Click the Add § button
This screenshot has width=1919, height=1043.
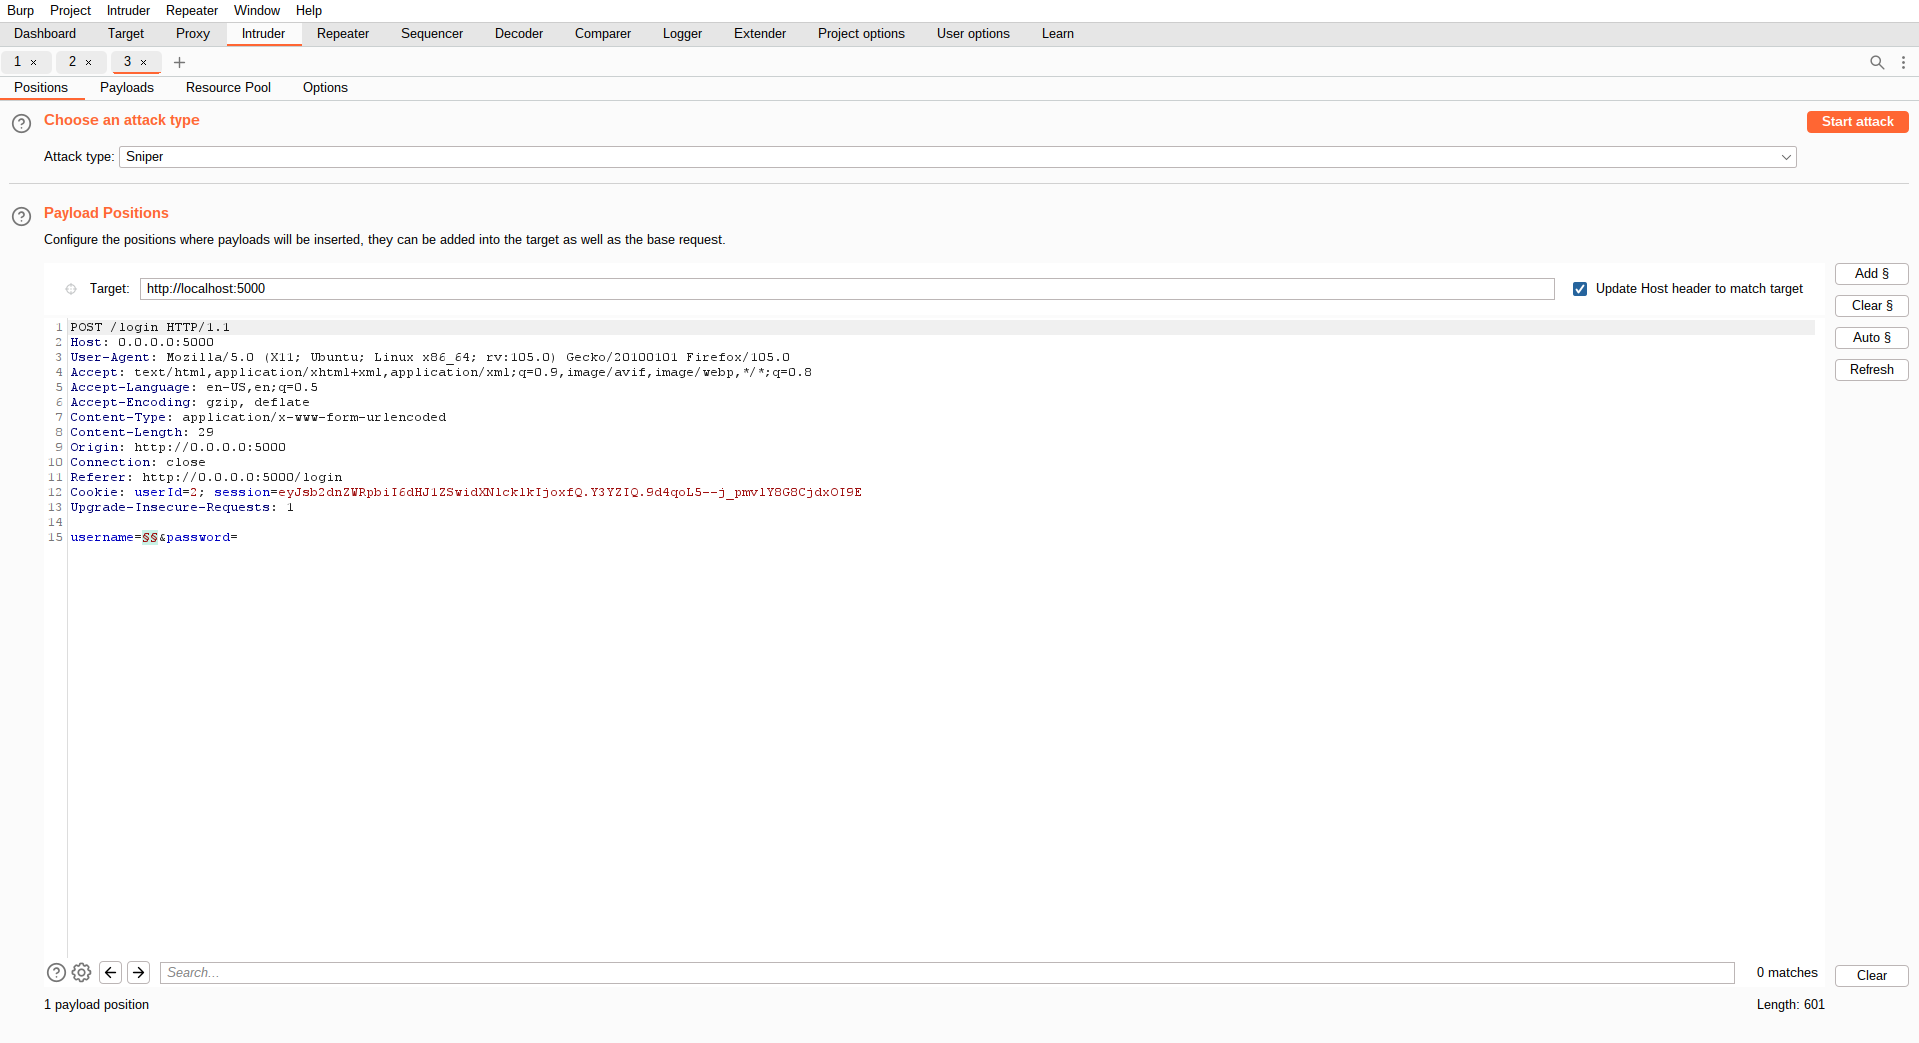[x=1871, y=274]
